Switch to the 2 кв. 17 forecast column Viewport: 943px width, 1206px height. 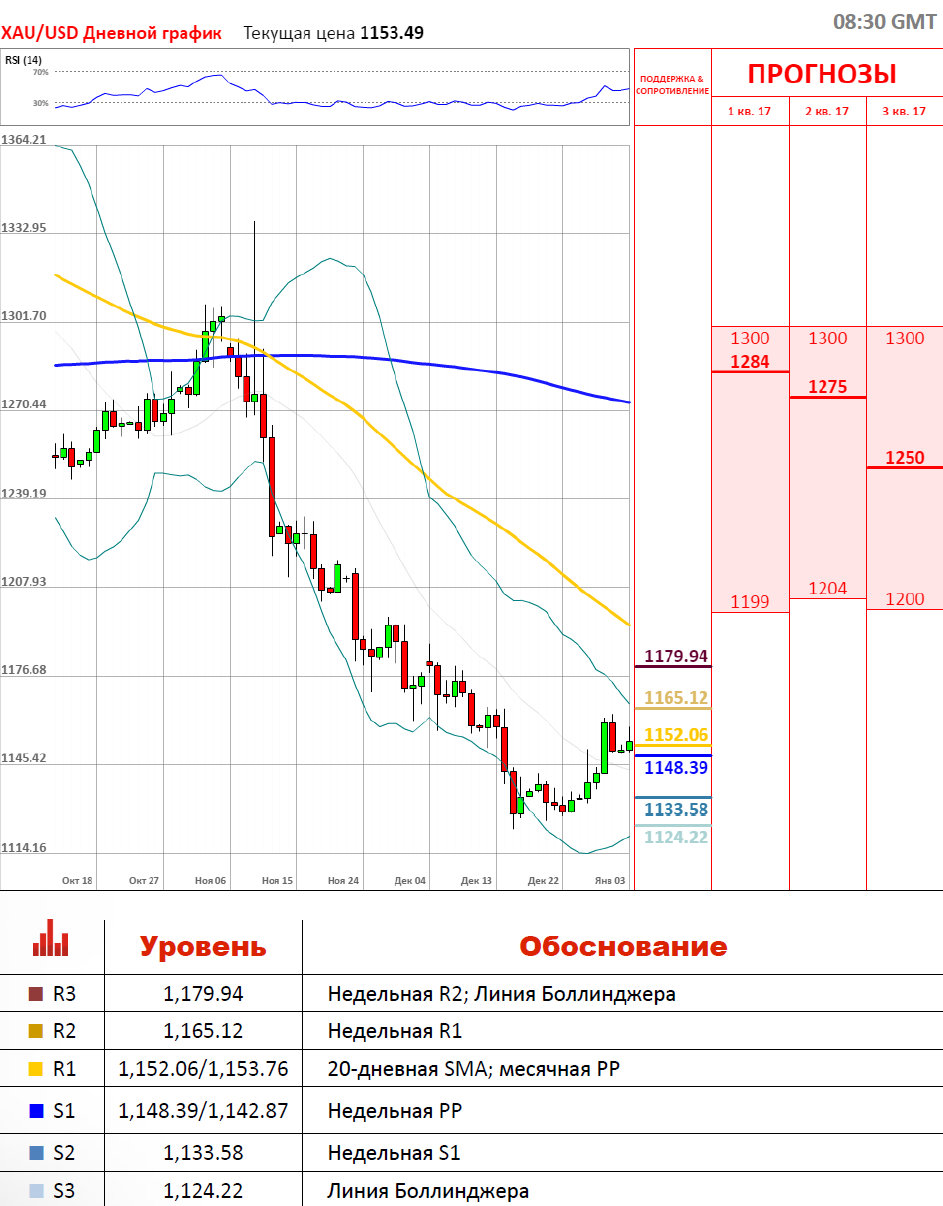827,111
